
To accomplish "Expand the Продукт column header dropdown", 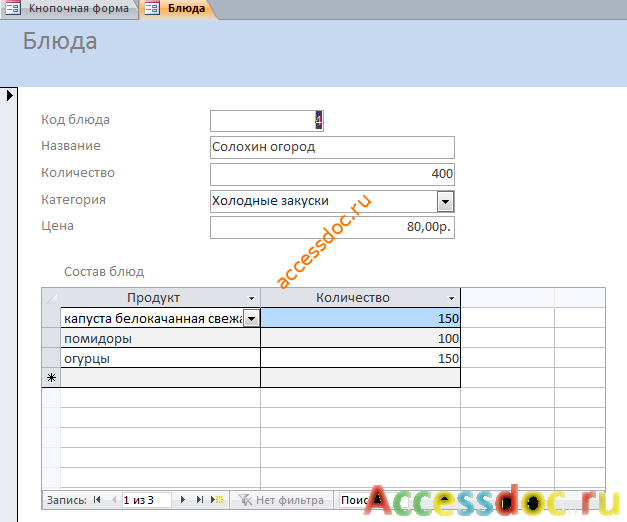I will click(x=251, y=298).
